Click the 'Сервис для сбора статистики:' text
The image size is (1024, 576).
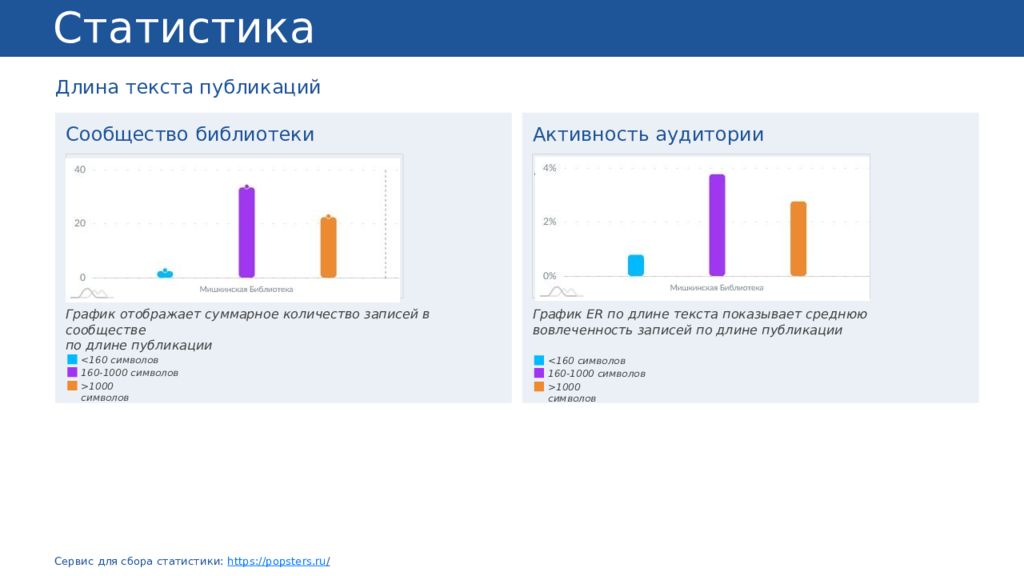(138, 561)
